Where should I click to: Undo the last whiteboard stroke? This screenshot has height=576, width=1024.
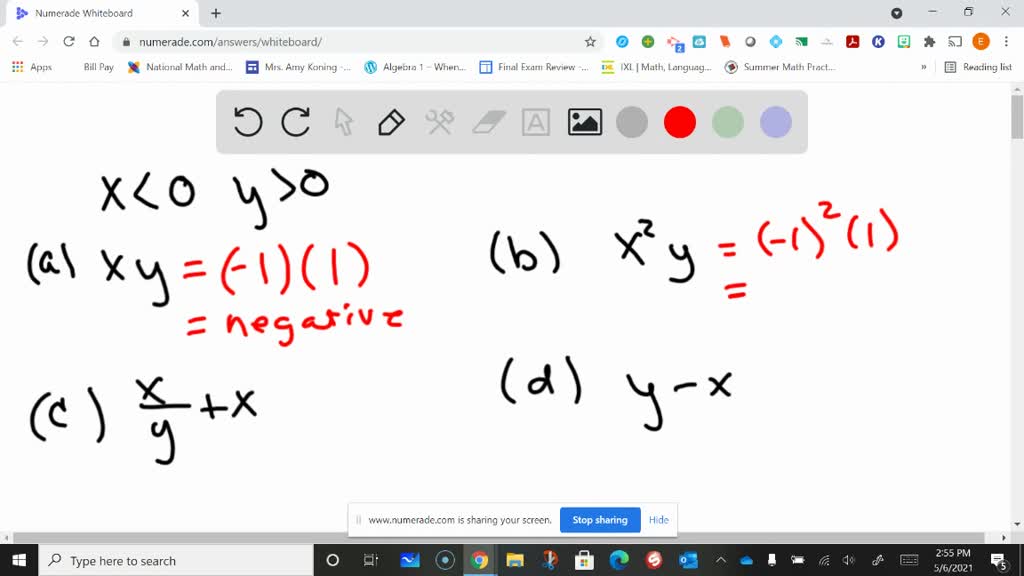pos(248,122)
